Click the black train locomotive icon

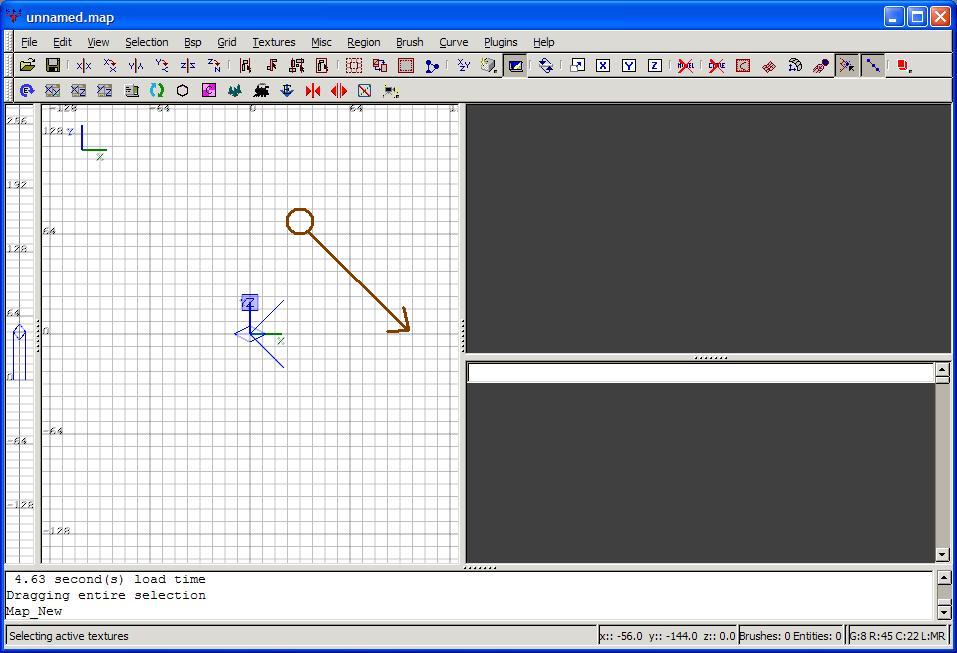(261, 90)
